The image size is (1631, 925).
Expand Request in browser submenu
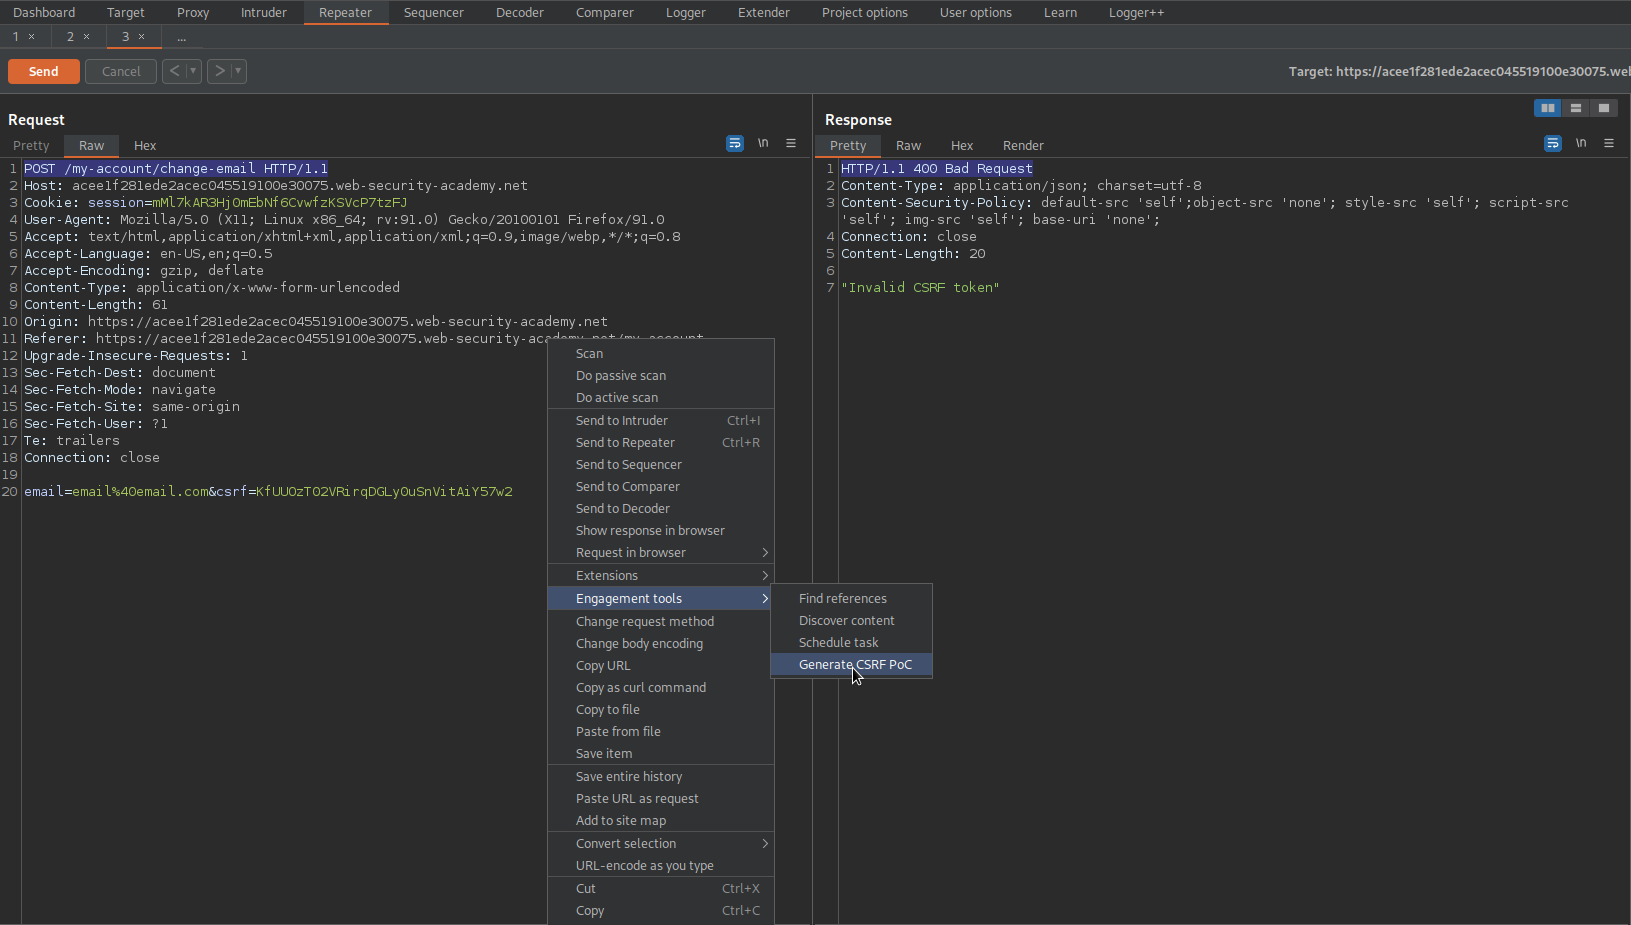tap(661, 553)
